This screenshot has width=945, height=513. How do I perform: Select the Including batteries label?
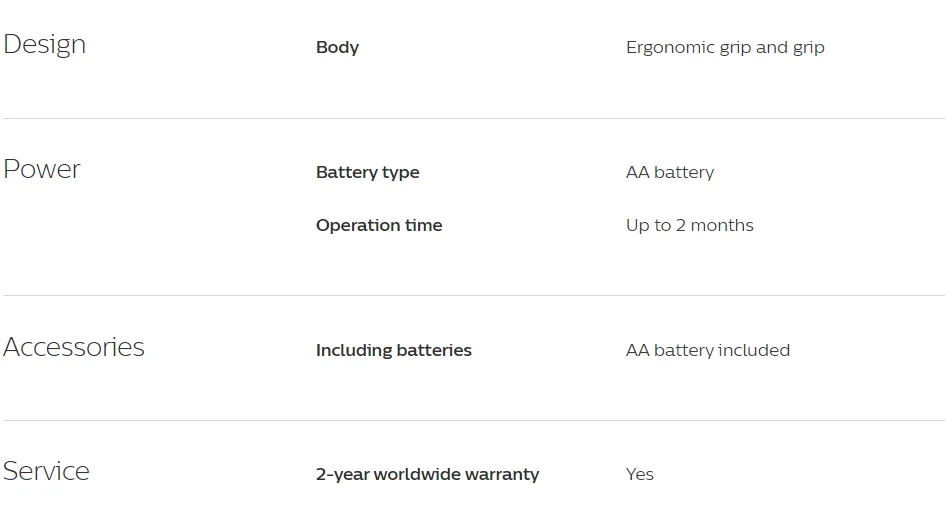click(393, 350)
